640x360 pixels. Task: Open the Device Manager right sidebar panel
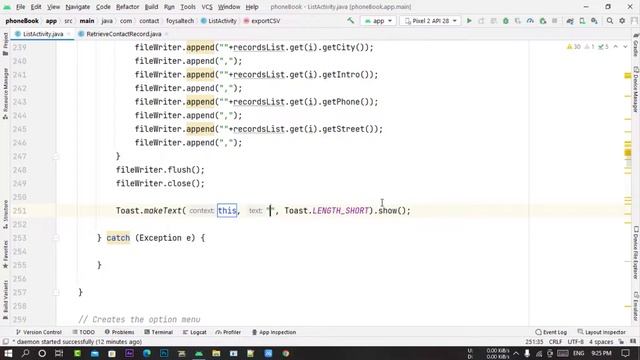pos(636,89)
